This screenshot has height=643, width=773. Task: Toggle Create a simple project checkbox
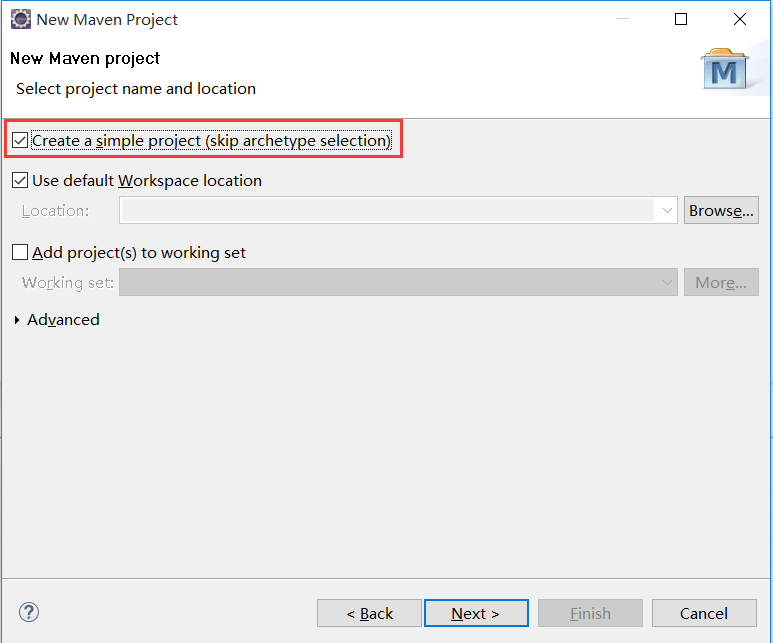tap(20, 141)
